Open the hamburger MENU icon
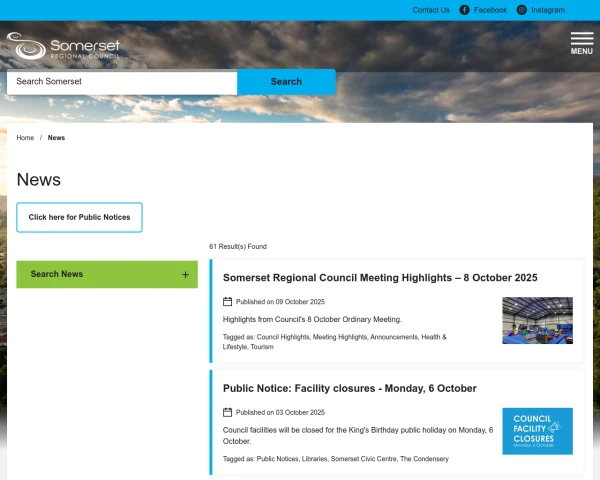 tap(581, 43)
